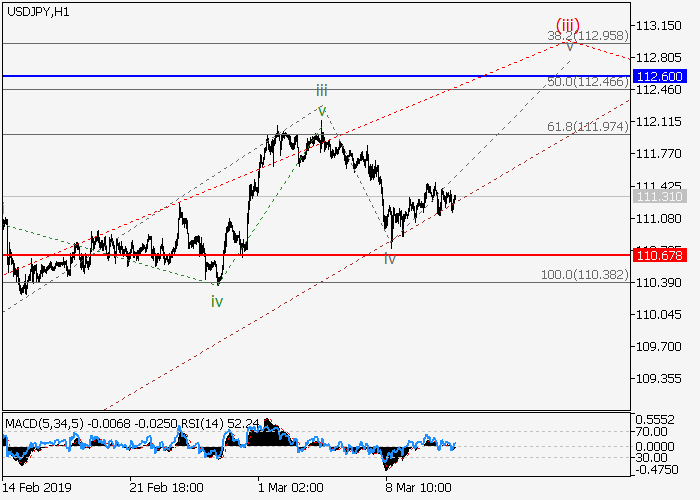Click the 50.0(112.466) Fibonacci level label

coord(587,81)
